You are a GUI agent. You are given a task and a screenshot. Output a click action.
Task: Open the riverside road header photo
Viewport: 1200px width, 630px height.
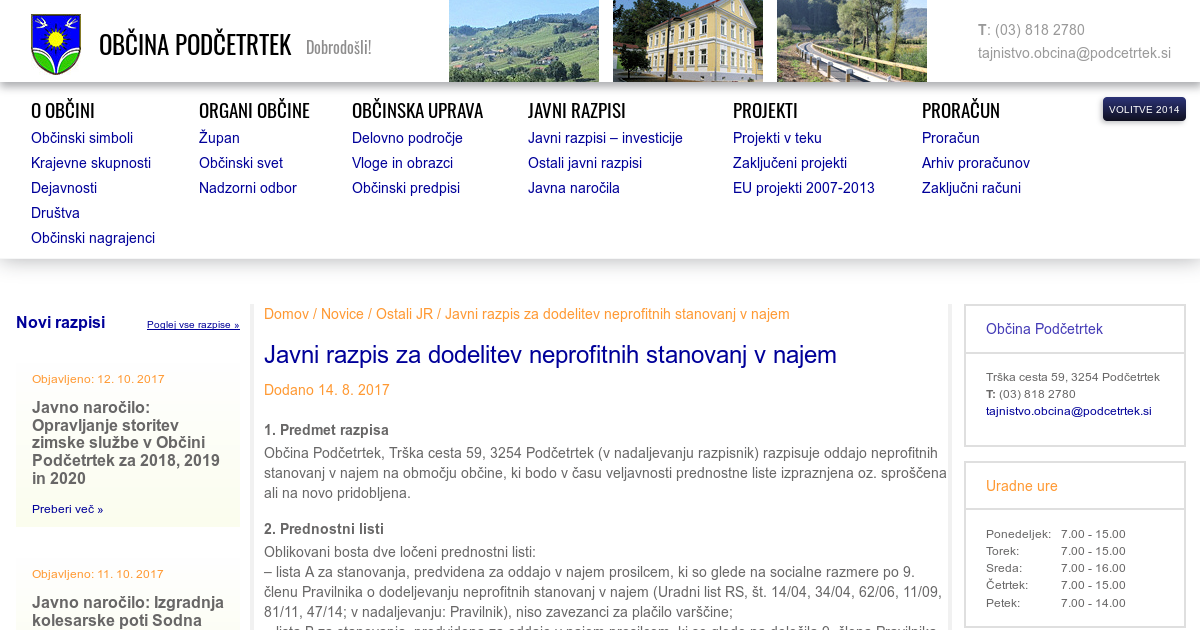coord(851,41)
